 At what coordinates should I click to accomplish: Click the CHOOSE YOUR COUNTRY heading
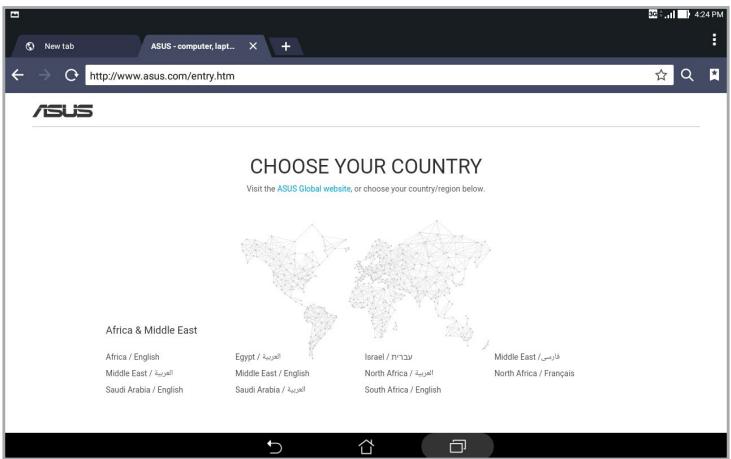tap(366, 166)
